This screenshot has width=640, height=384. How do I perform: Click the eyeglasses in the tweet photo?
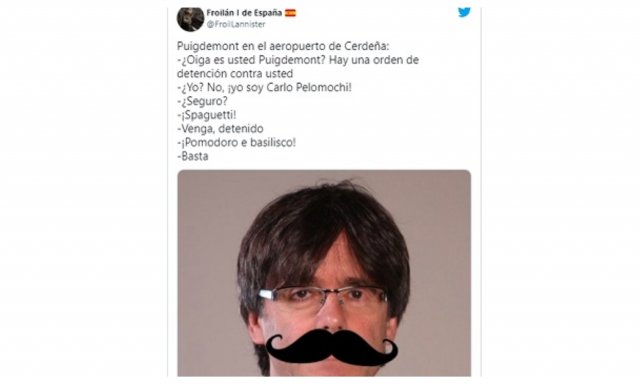[x=322, y=299]
